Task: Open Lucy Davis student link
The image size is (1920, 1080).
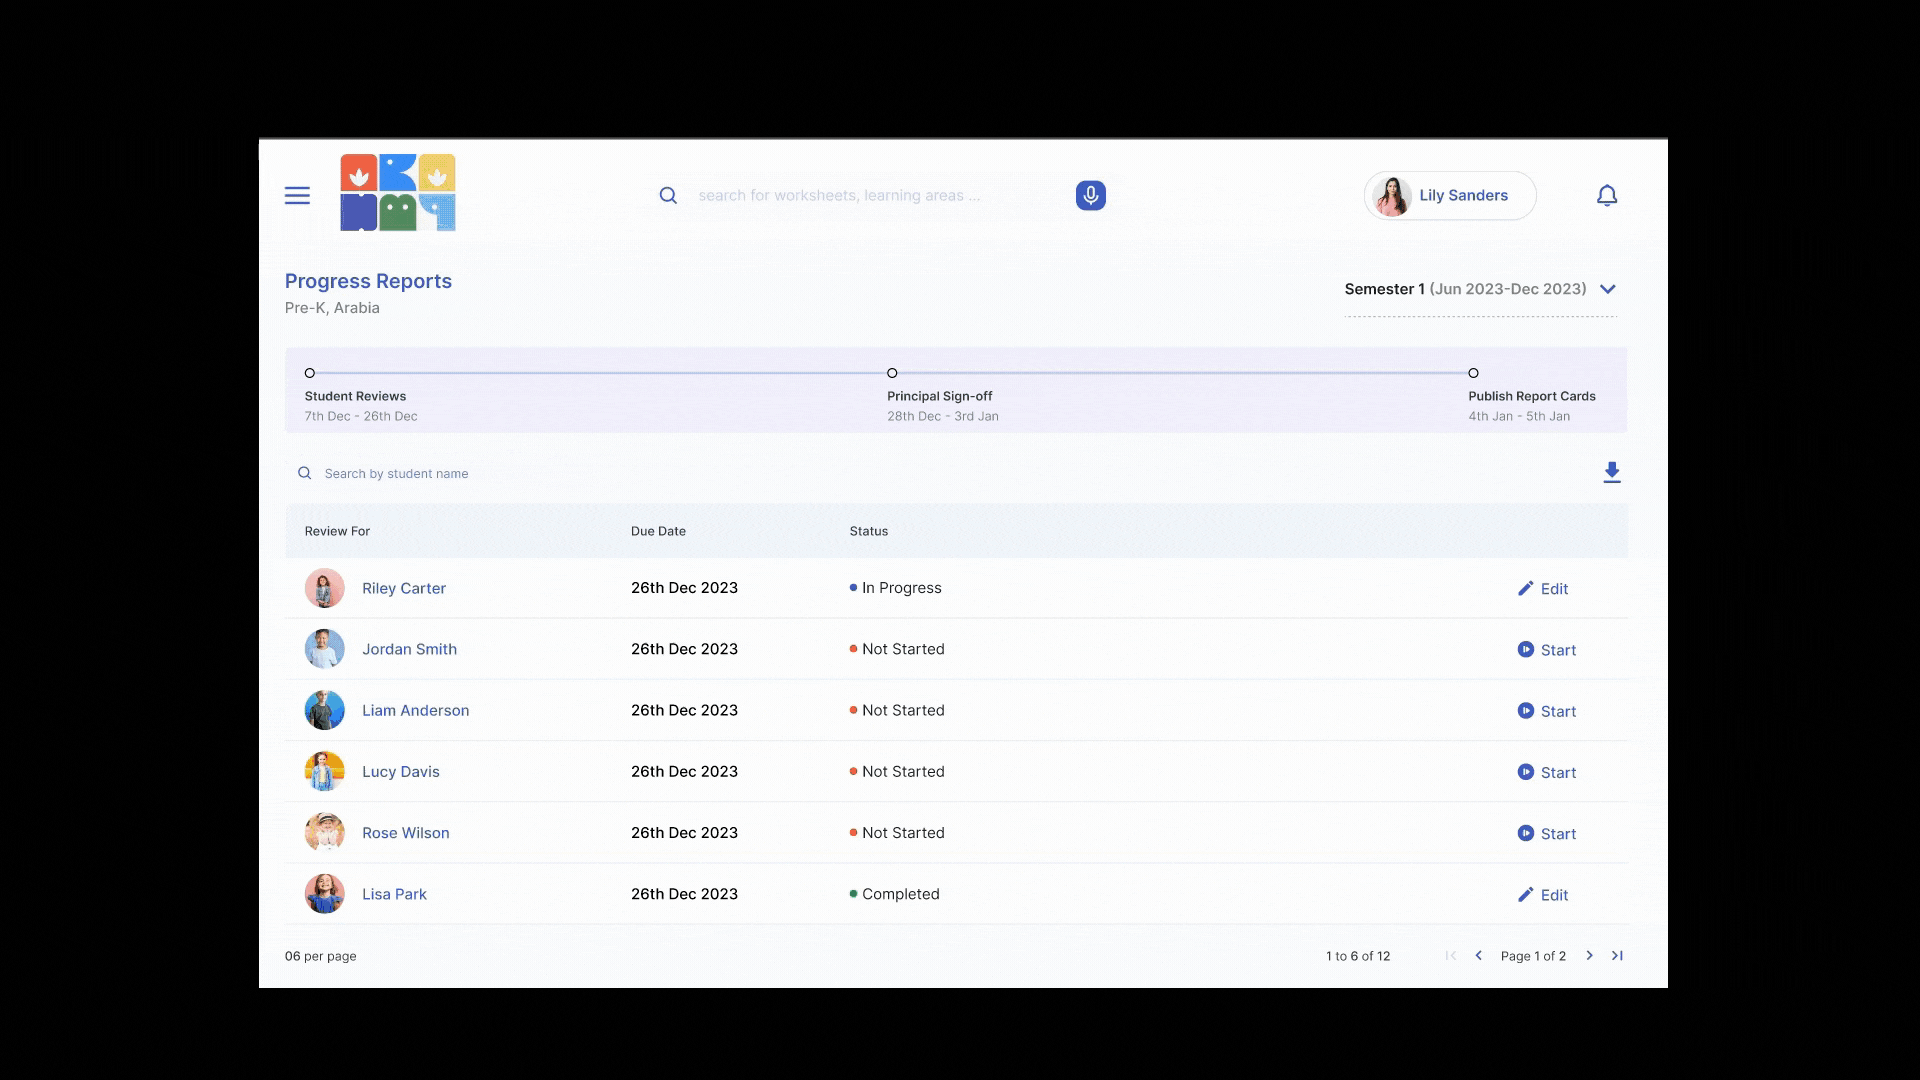Action: [400, 772]
